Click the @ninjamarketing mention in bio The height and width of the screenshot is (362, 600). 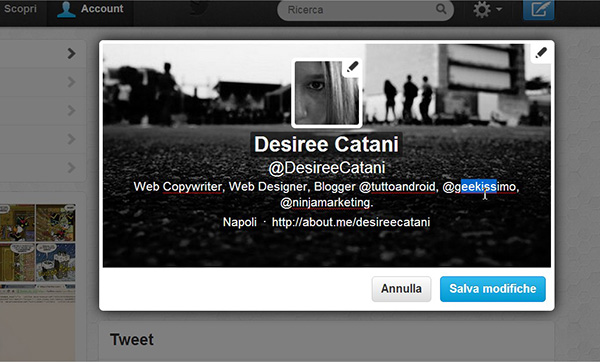click(325, 202)
